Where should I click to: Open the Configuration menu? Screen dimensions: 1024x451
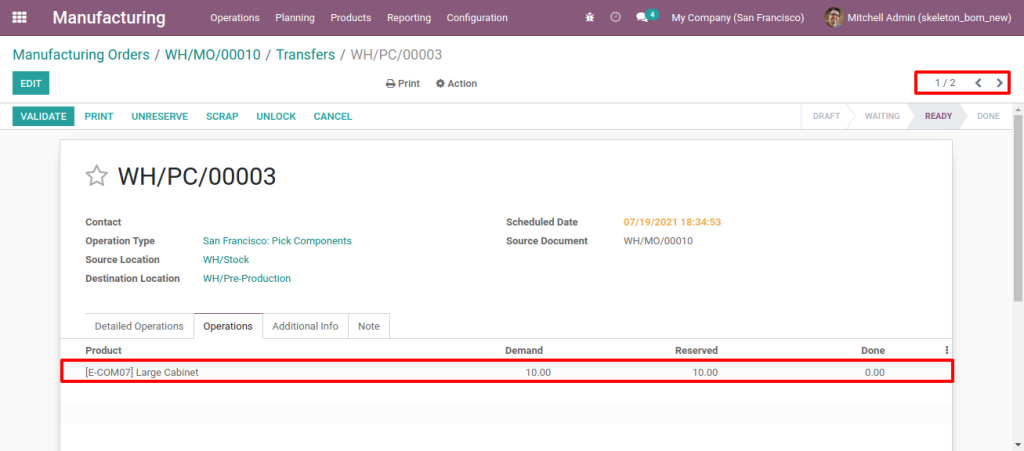click(x=476, y=18)
